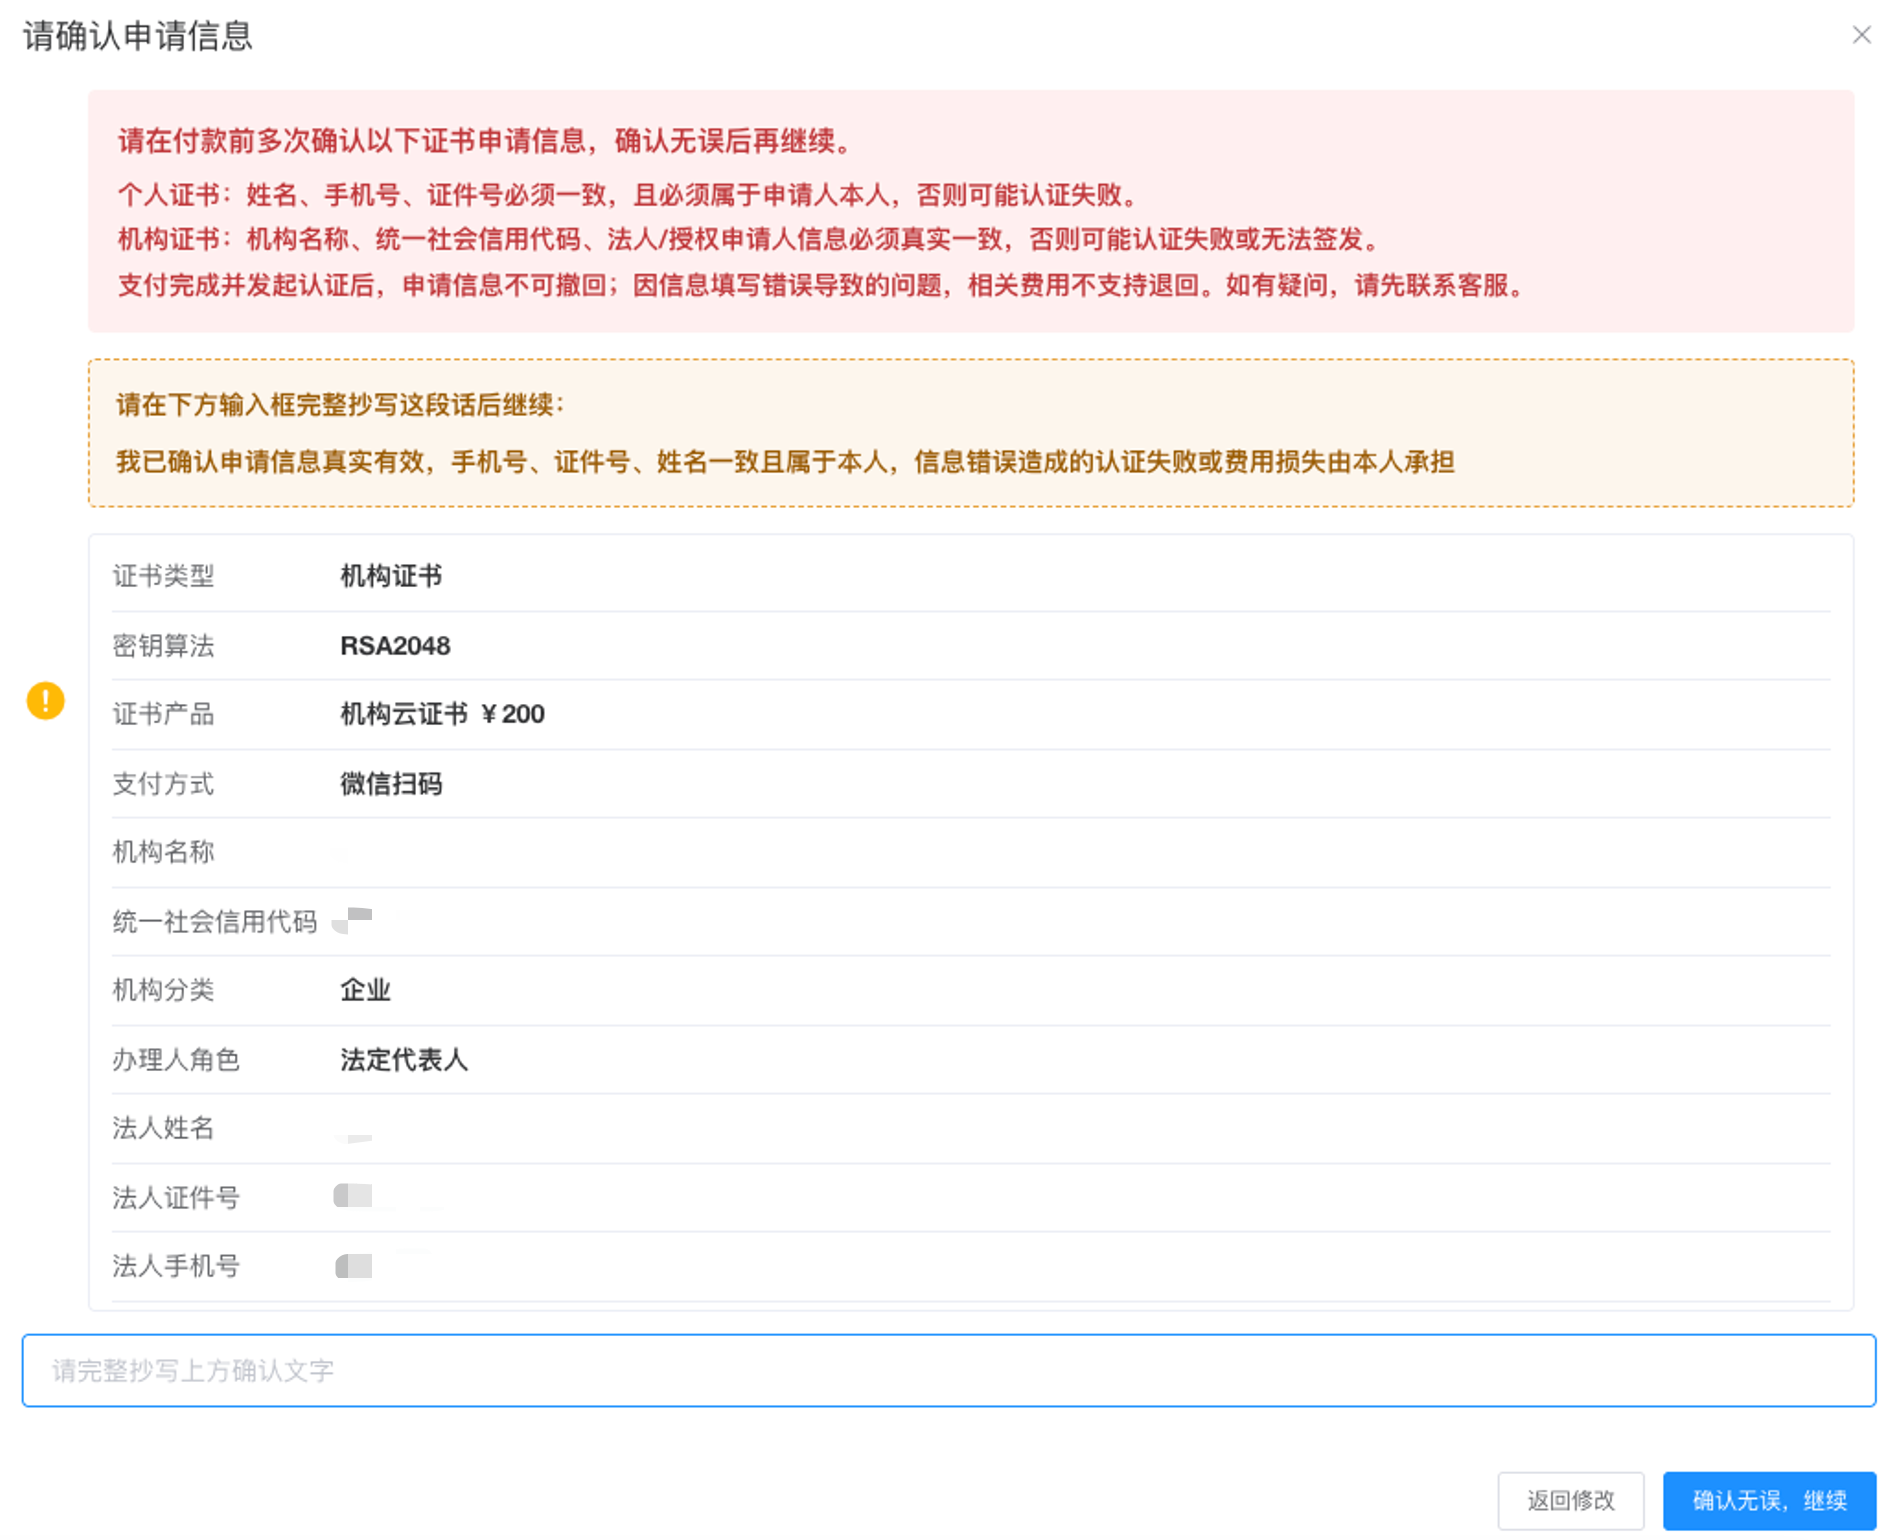Click the value 法定代表人

404,1060
